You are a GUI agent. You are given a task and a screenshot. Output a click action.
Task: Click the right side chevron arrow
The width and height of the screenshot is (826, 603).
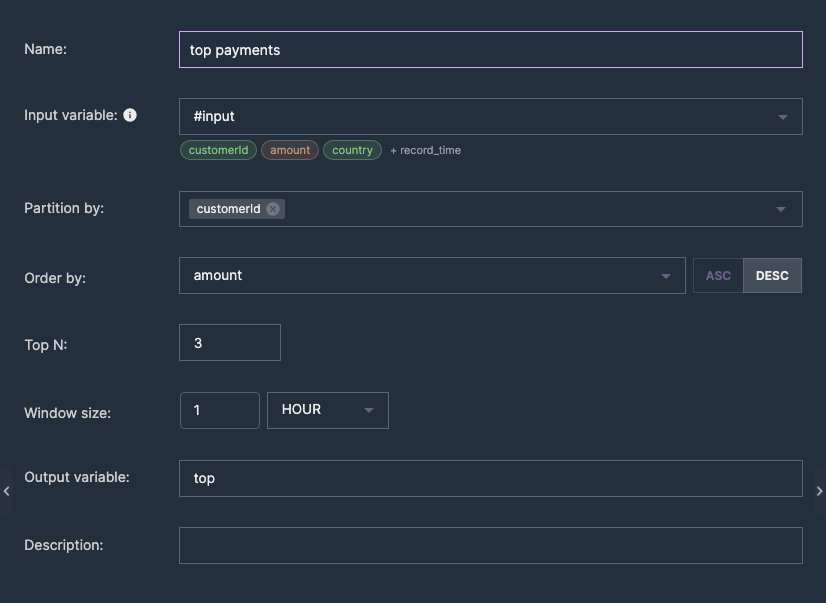pos(819,491)
